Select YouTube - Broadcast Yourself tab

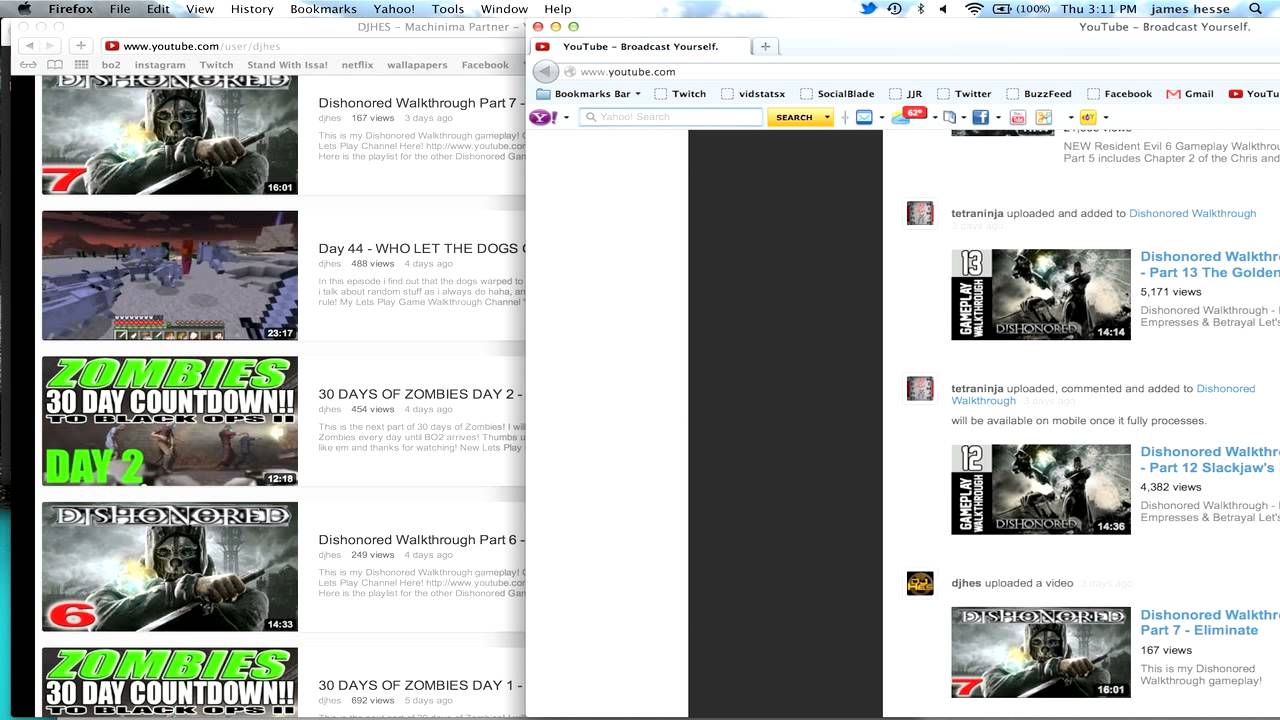click(x=638, y=46)
